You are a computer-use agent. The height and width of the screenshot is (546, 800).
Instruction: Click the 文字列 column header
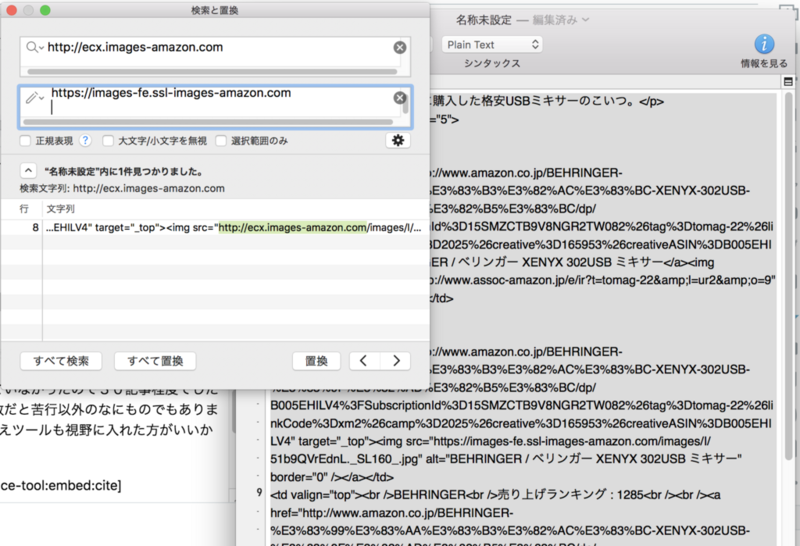click(61, 209)
